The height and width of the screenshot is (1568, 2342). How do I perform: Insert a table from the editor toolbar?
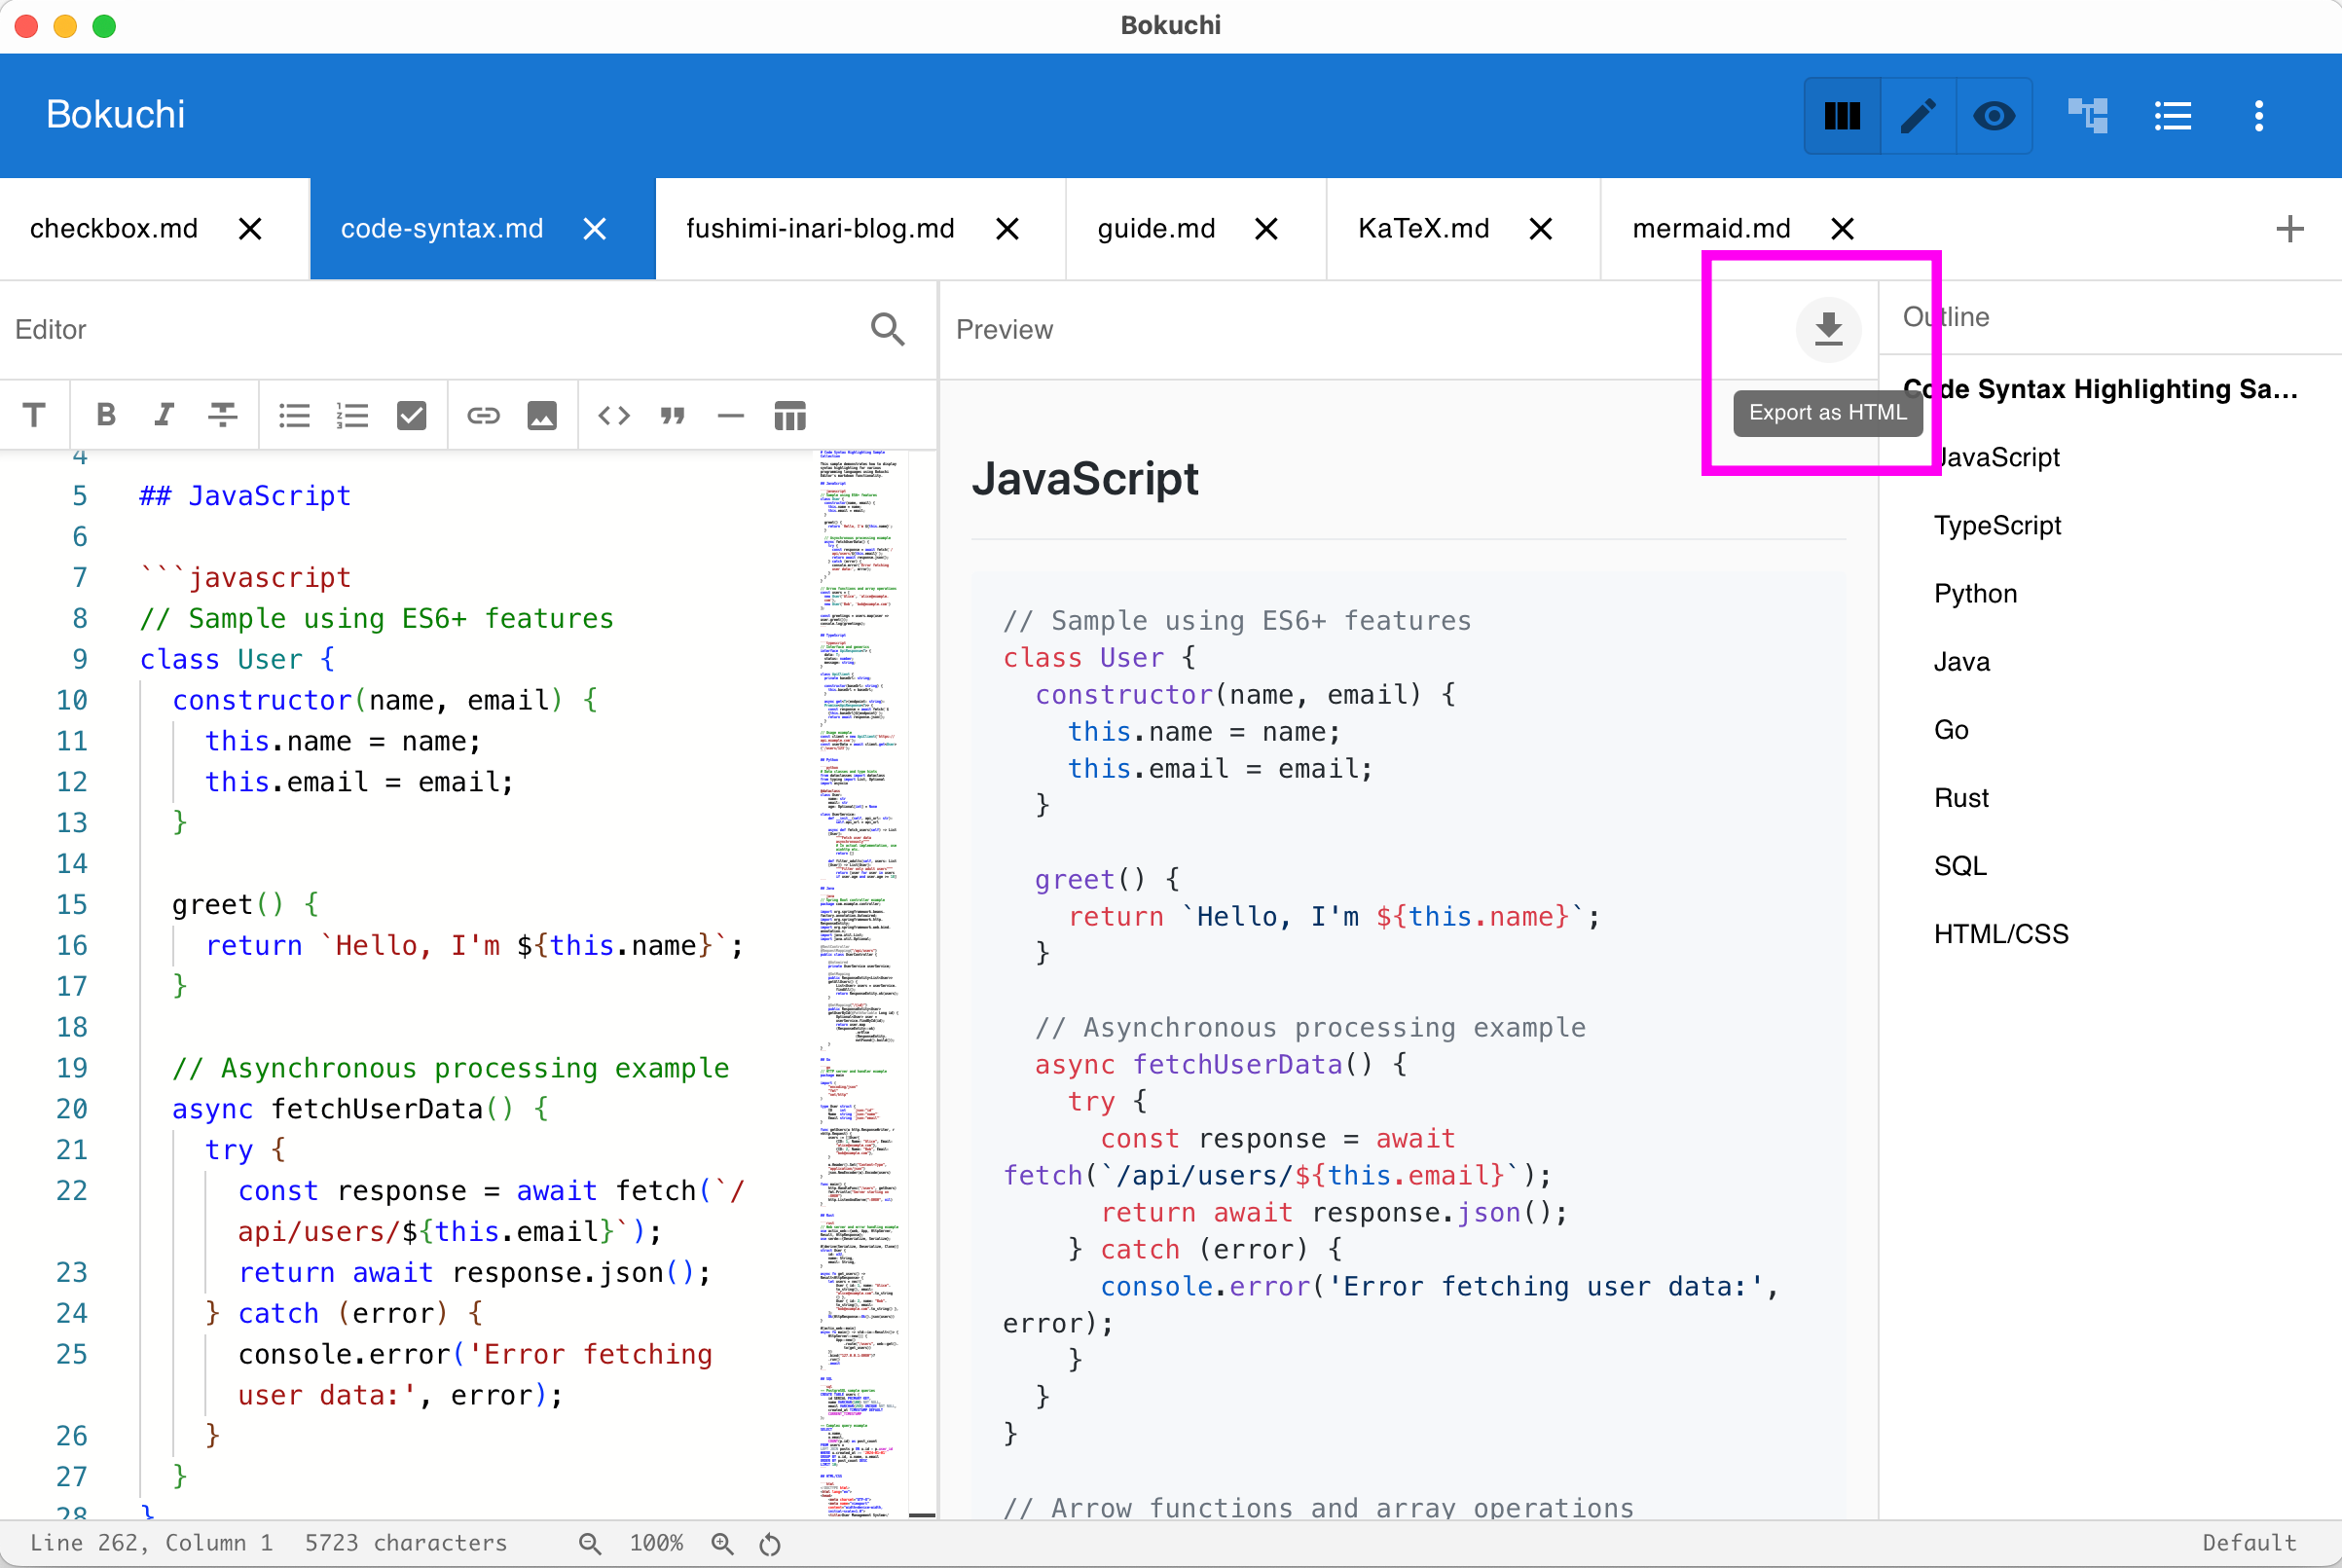pyautogui.click(x=789, y=415)
